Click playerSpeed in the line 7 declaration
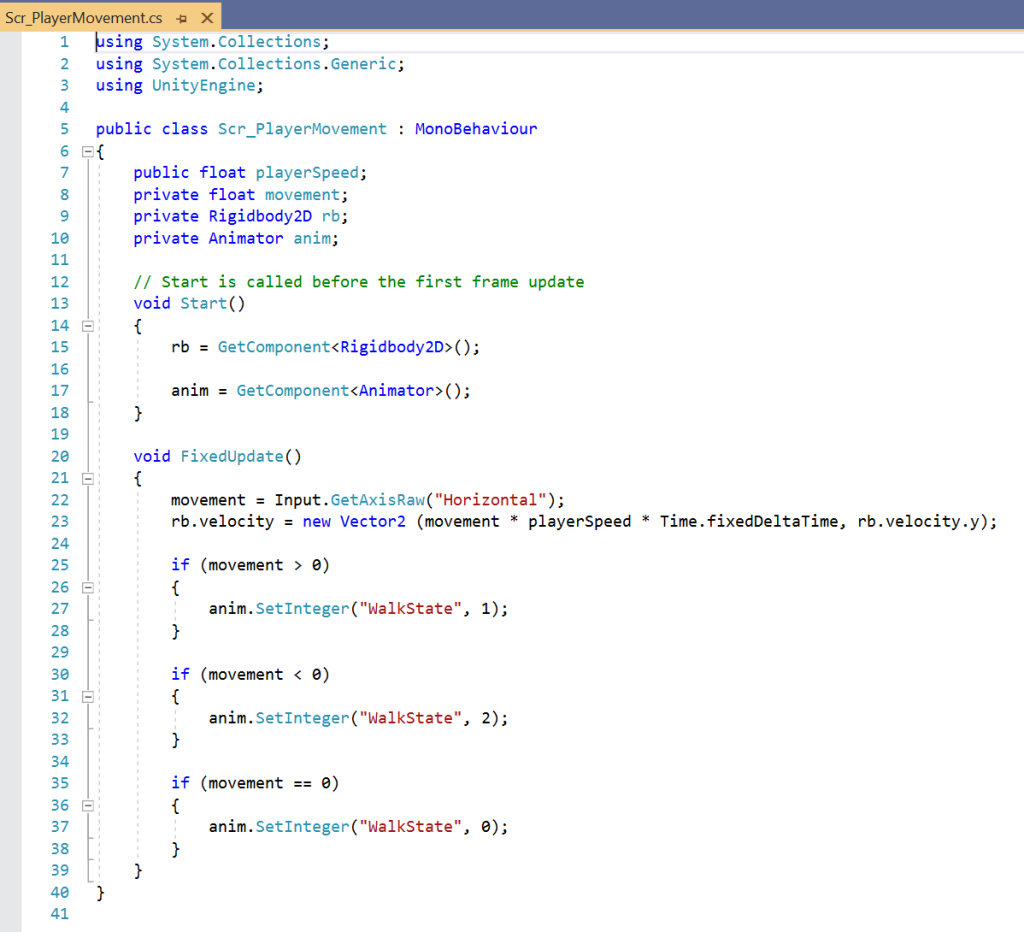Image resolution: width=1024 pixels, height=932 pixels. (307, 172)
